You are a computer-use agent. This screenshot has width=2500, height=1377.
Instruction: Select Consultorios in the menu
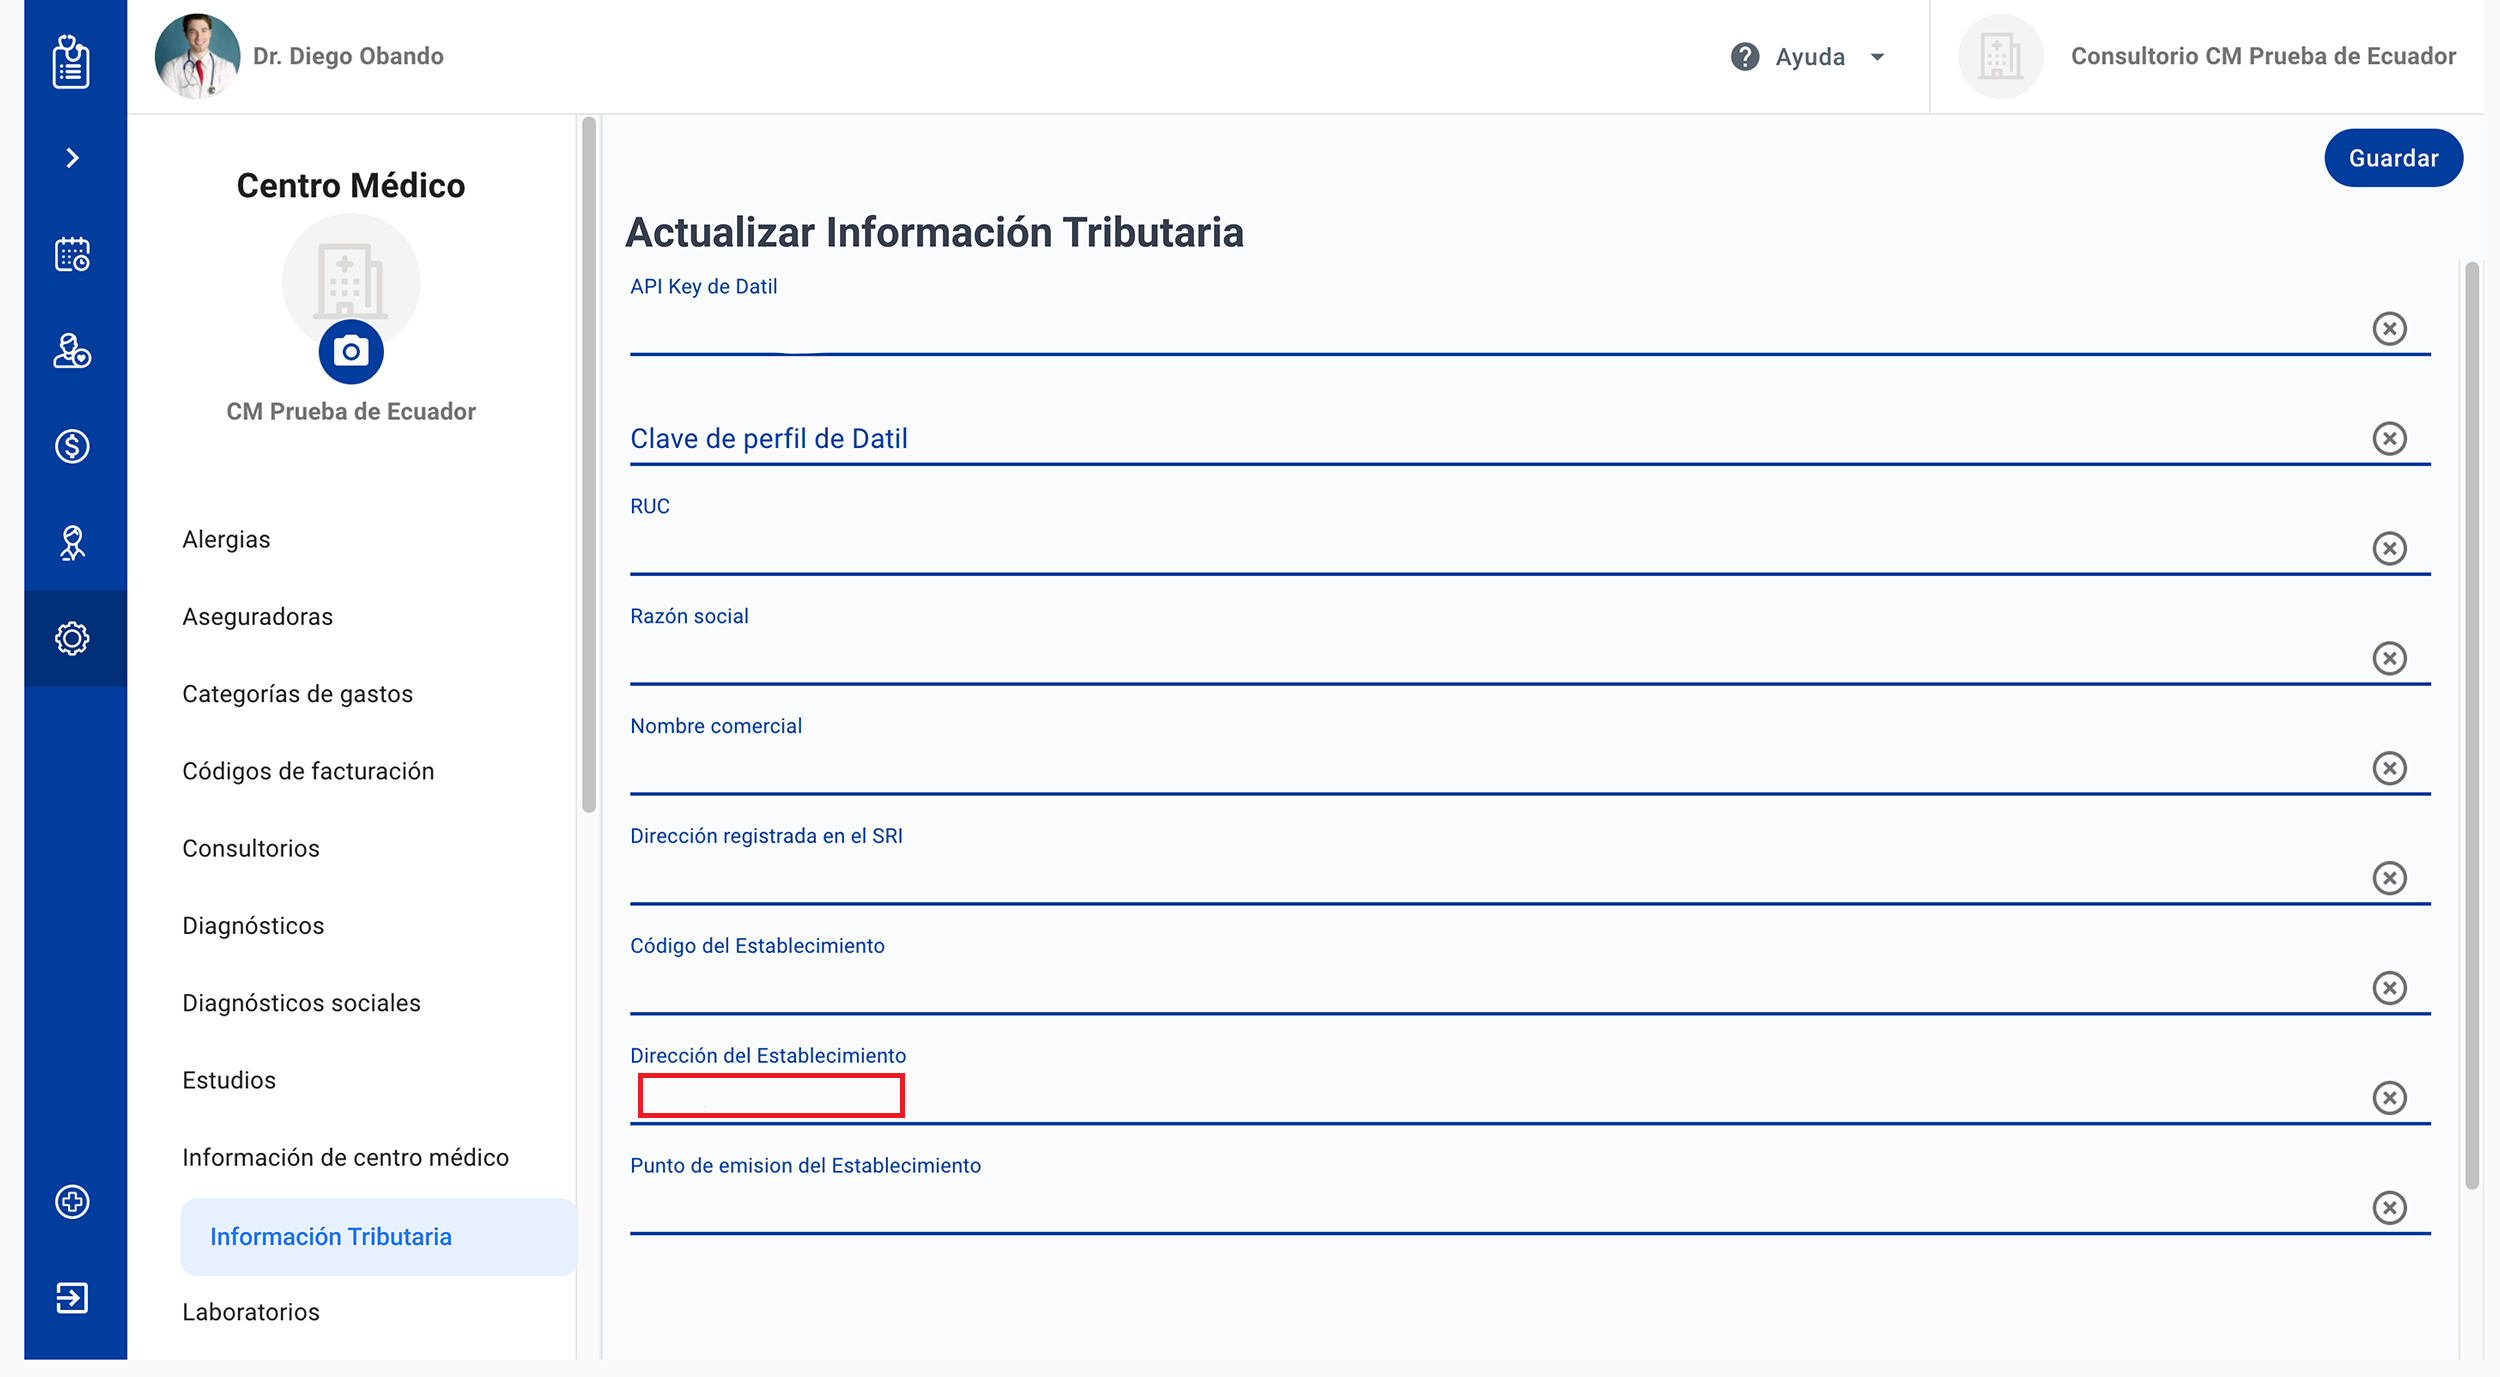coord(251,848)
